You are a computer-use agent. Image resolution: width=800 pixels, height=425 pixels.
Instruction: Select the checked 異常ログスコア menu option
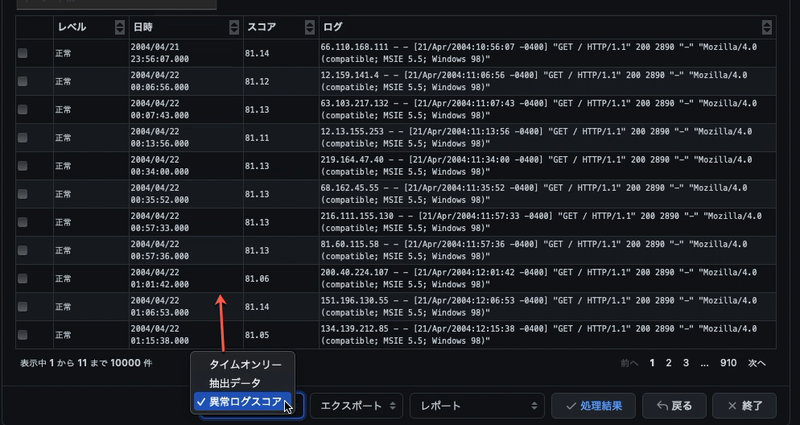[x=244, y=402]
